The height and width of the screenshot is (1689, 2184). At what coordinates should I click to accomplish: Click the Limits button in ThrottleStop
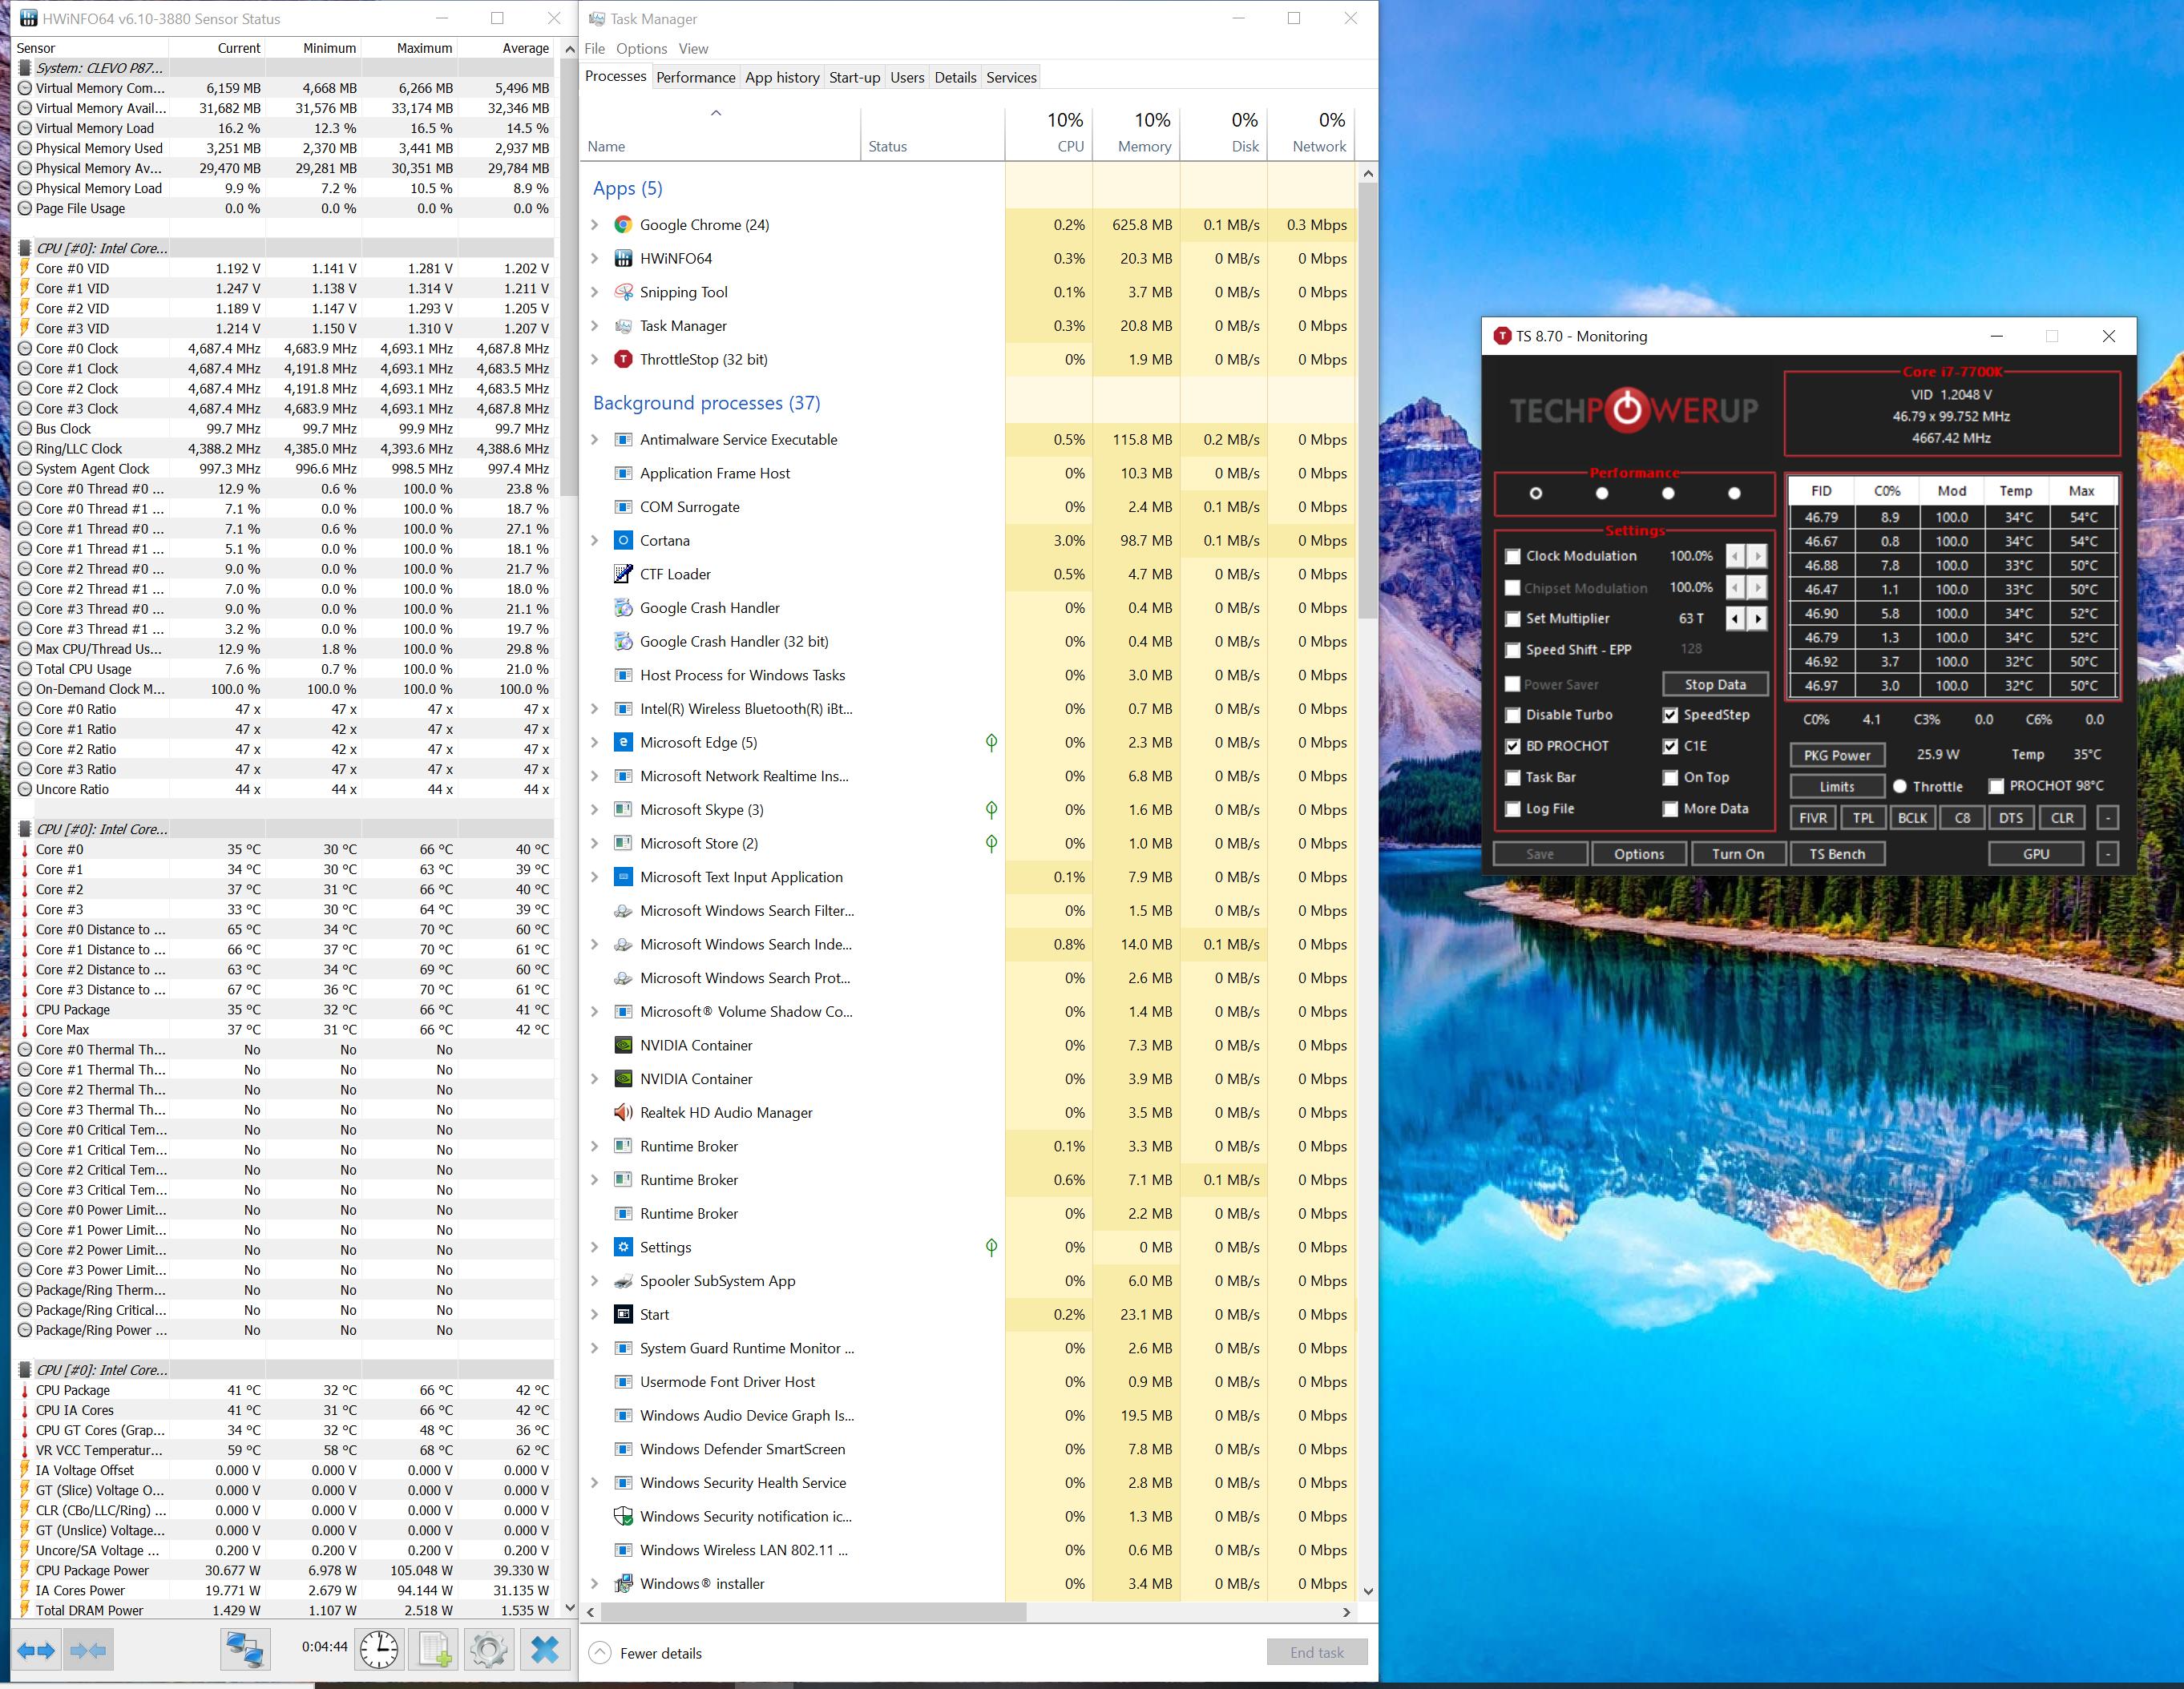tap(1837, 787)
